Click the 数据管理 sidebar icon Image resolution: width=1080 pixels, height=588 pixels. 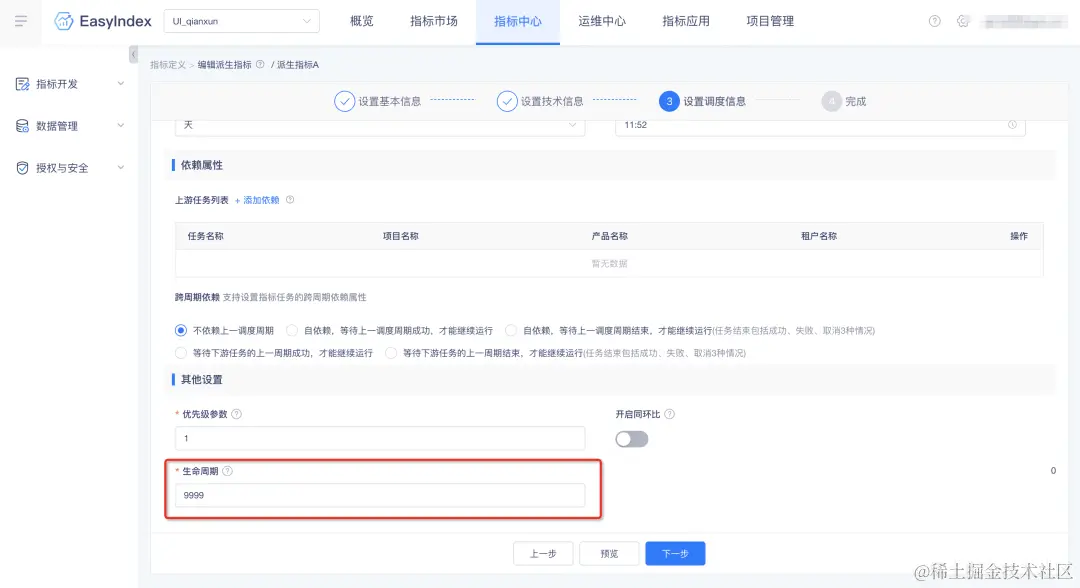tap(23, 126)
